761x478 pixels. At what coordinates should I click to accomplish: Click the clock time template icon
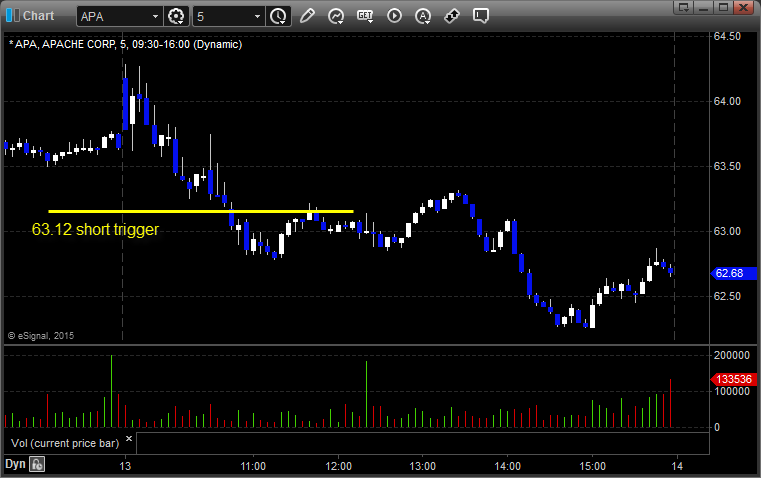tap(278, 16)
